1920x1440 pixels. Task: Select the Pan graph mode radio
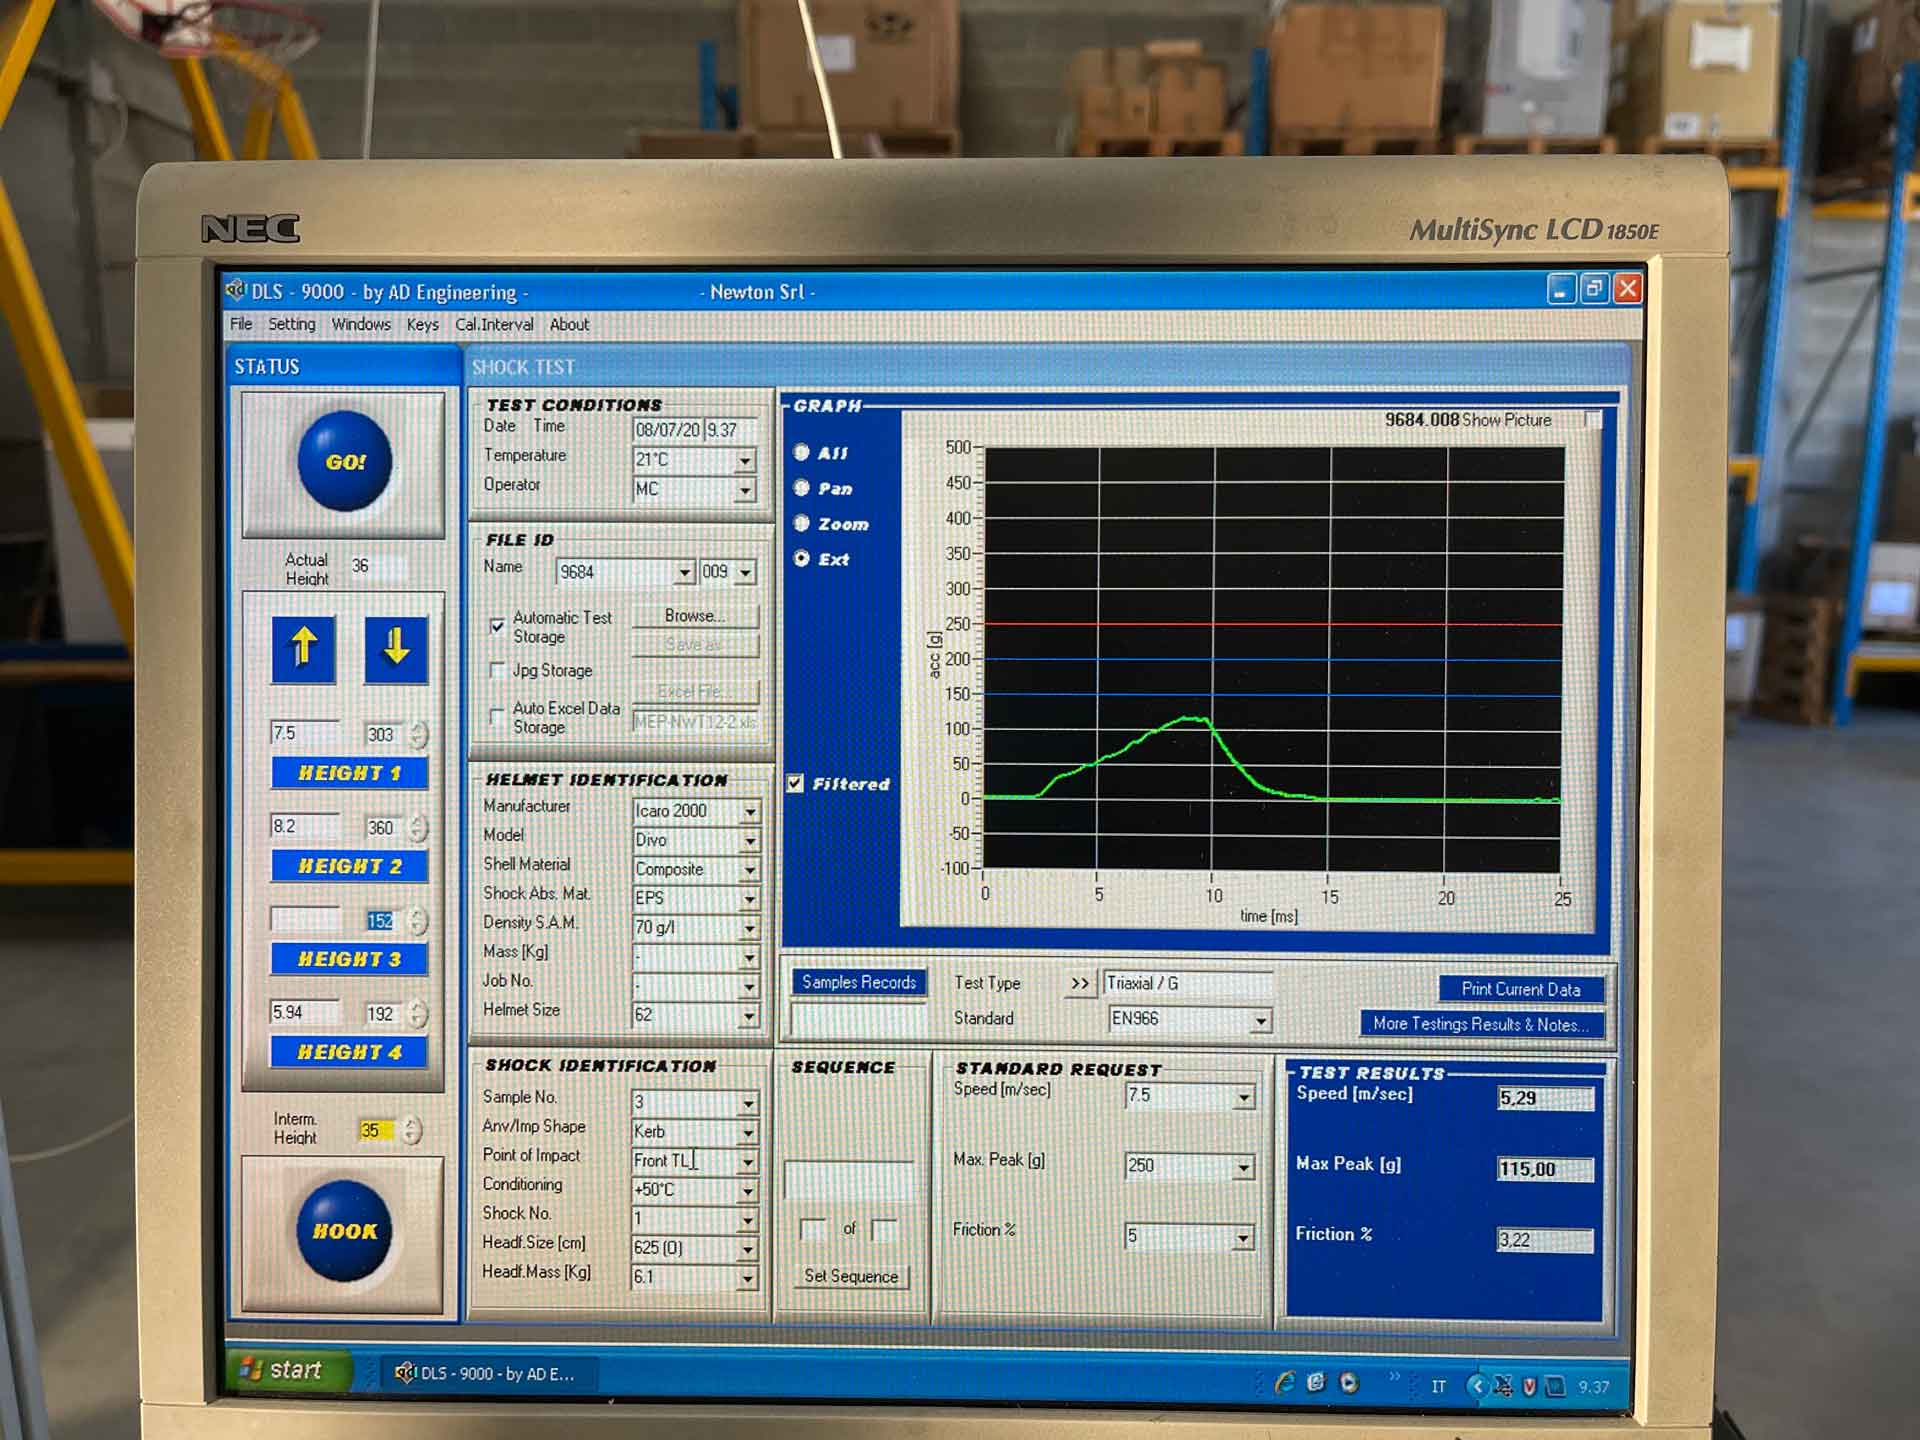pos(802,488)
